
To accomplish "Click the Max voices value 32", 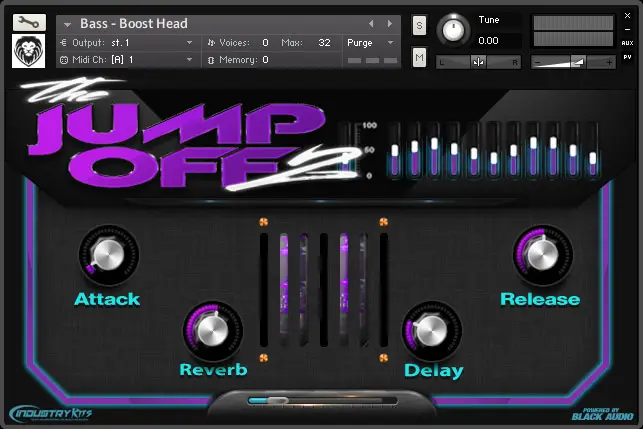I will pyautogui.click(x=324, y=43).
